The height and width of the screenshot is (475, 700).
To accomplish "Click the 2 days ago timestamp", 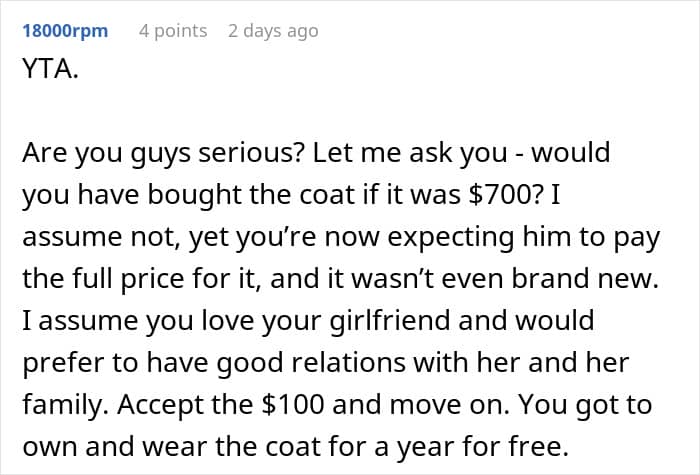I will pos(273,31).
